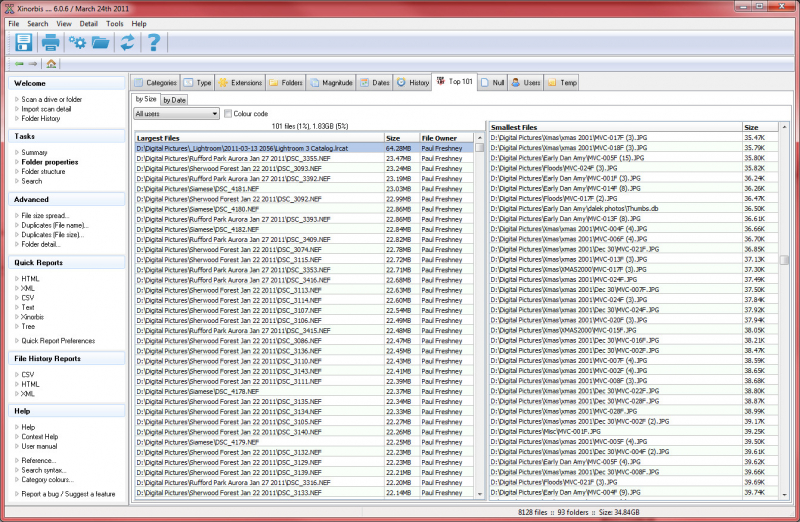Click Scan a drive or folder link
Viewport: 800px width, 522px height.
point(51,100)
